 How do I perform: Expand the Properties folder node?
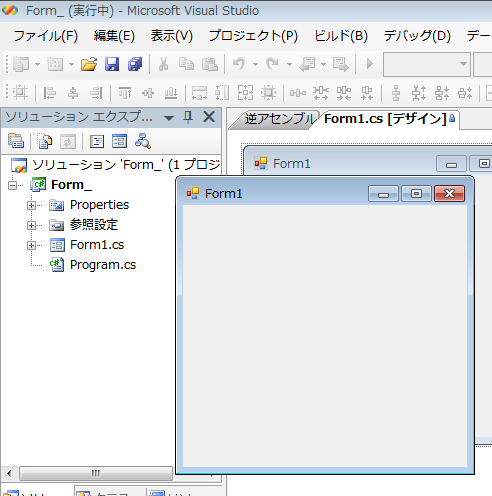pyautogui.click(x=31, y=205)
